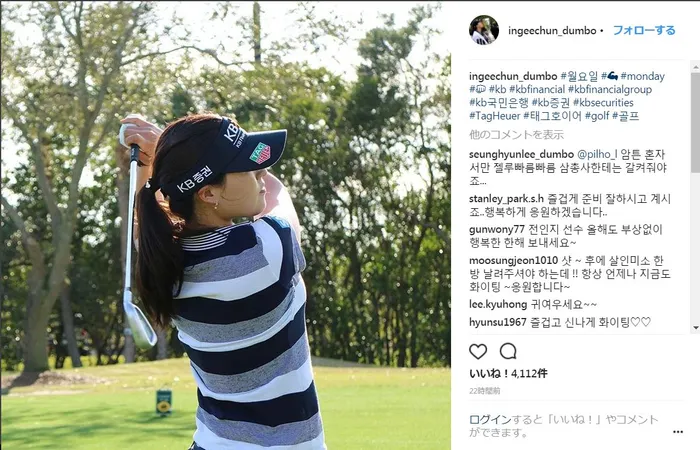Open the #monday hashtag
700x450 pixels.
642,76
